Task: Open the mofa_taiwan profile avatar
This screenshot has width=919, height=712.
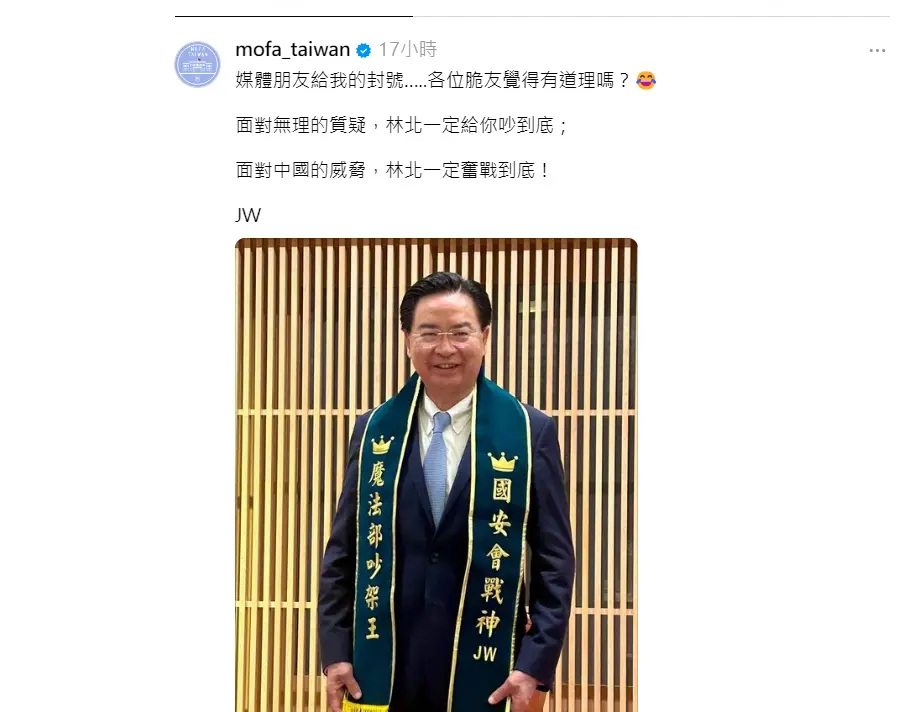Action: click(198, 64)
